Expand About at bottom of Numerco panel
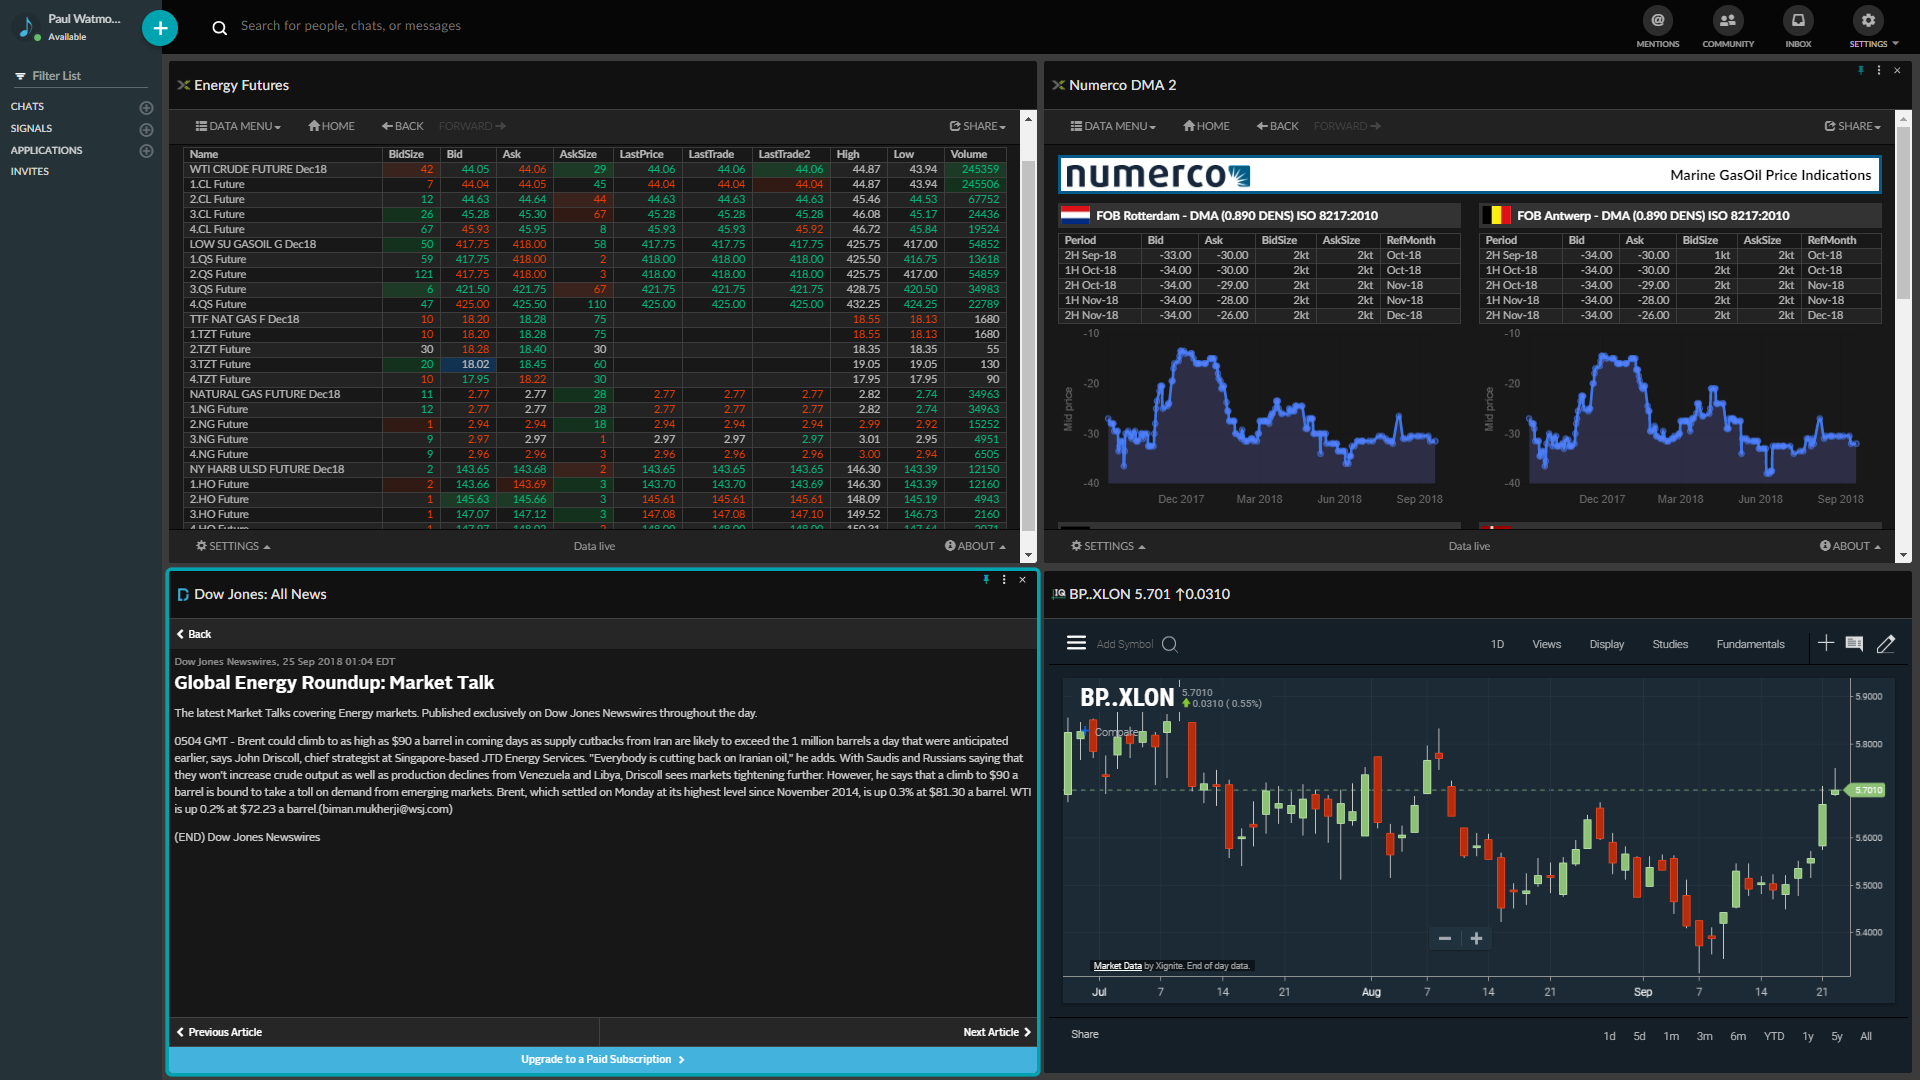This screenshot has height=1081, width=1920. coord(1850,546)
